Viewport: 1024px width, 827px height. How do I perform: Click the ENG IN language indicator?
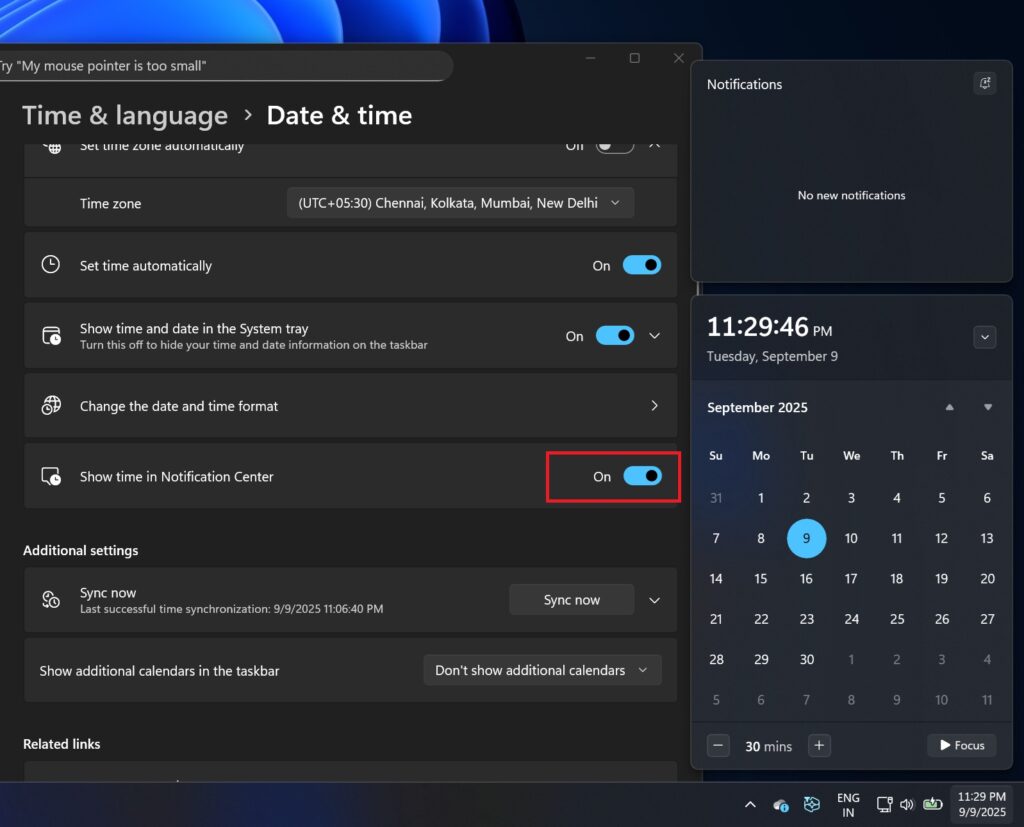(x=847, y=804)
